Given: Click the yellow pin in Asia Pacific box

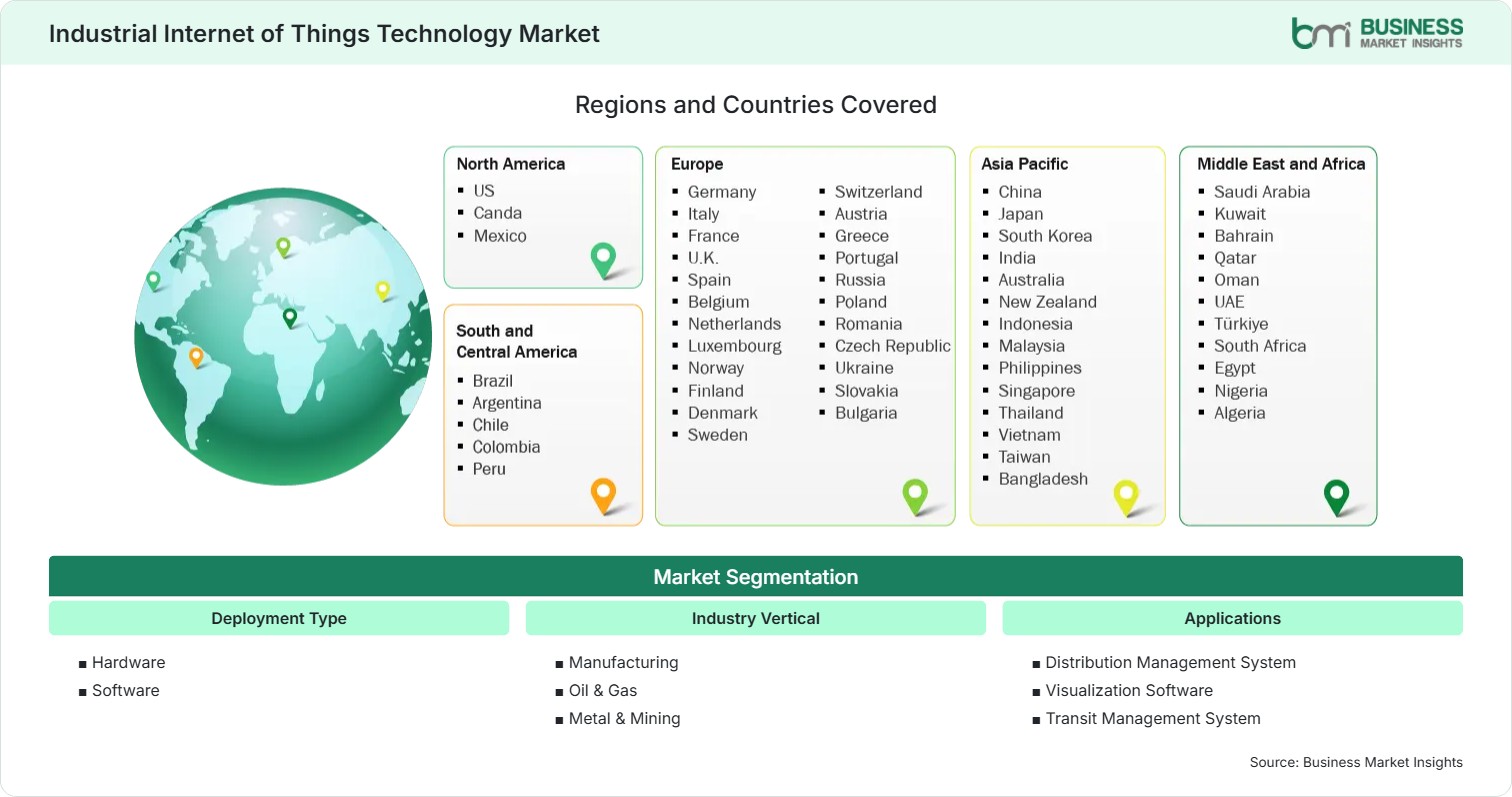Looking at the screenshot, I should pyautogui.click(x=1126, y=497).
